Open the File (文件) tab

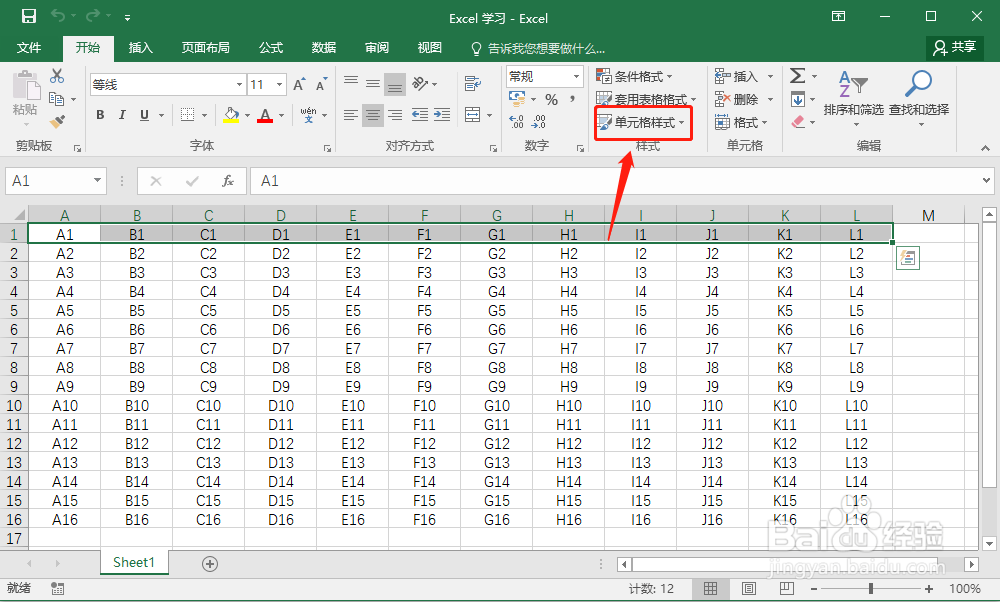tap(29, 48)
